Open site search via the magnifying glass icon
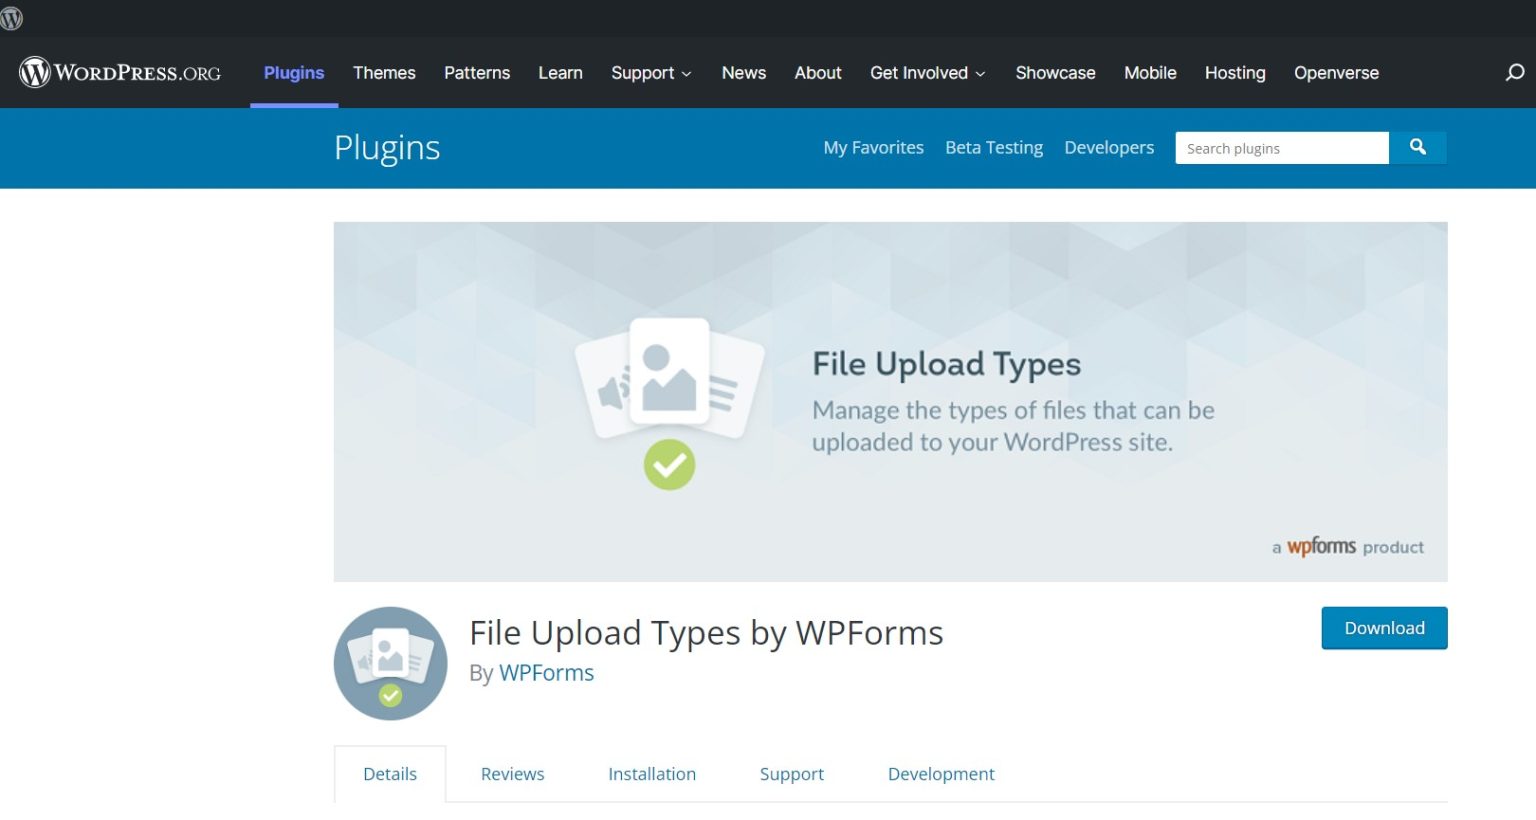 tap(1512, 72)
